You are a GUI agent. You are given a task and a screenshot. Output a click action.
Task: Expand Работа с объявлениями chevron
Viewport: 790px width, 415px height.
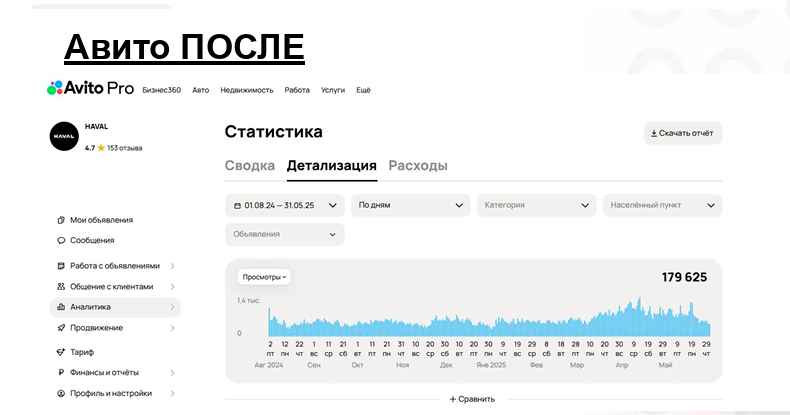[x=172, y=266]
